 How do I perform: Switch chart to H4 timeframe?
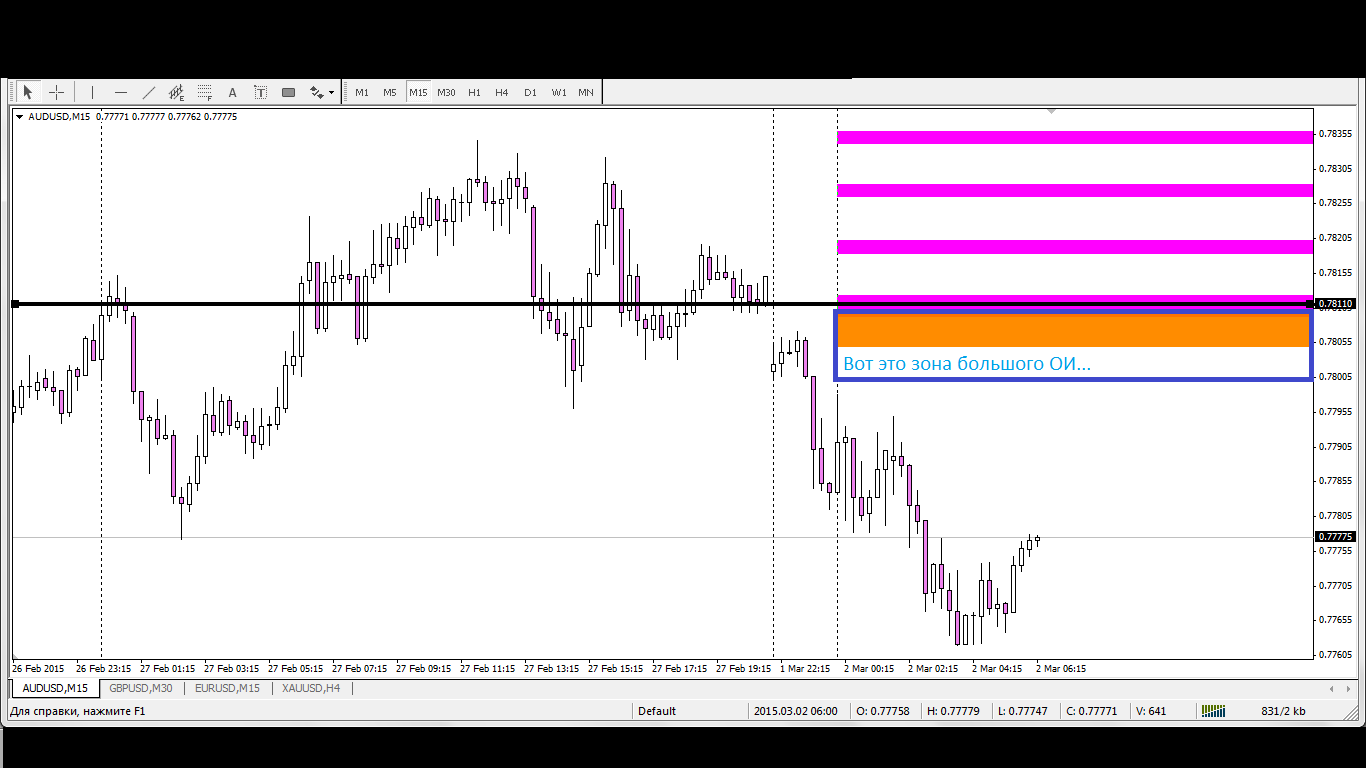502,92
